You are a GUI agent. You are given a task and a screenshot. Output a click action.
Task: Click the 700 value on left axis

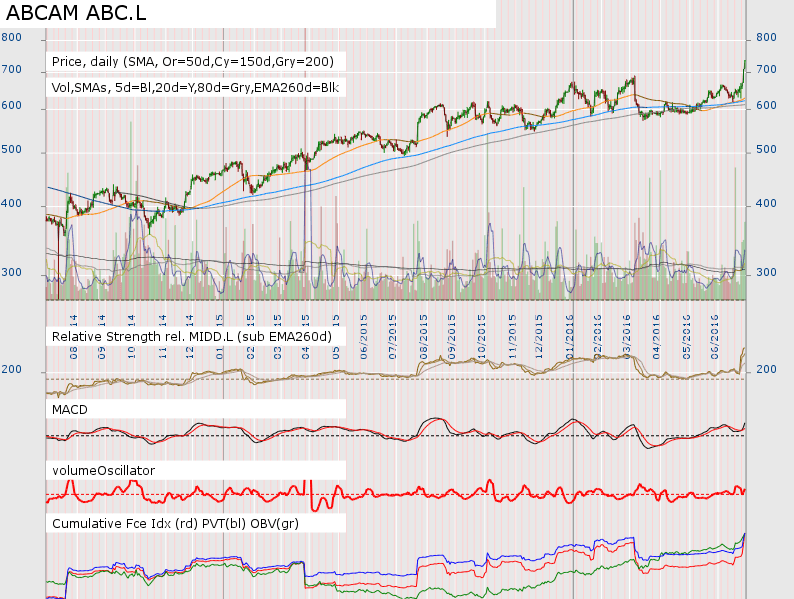coord(11,69)
